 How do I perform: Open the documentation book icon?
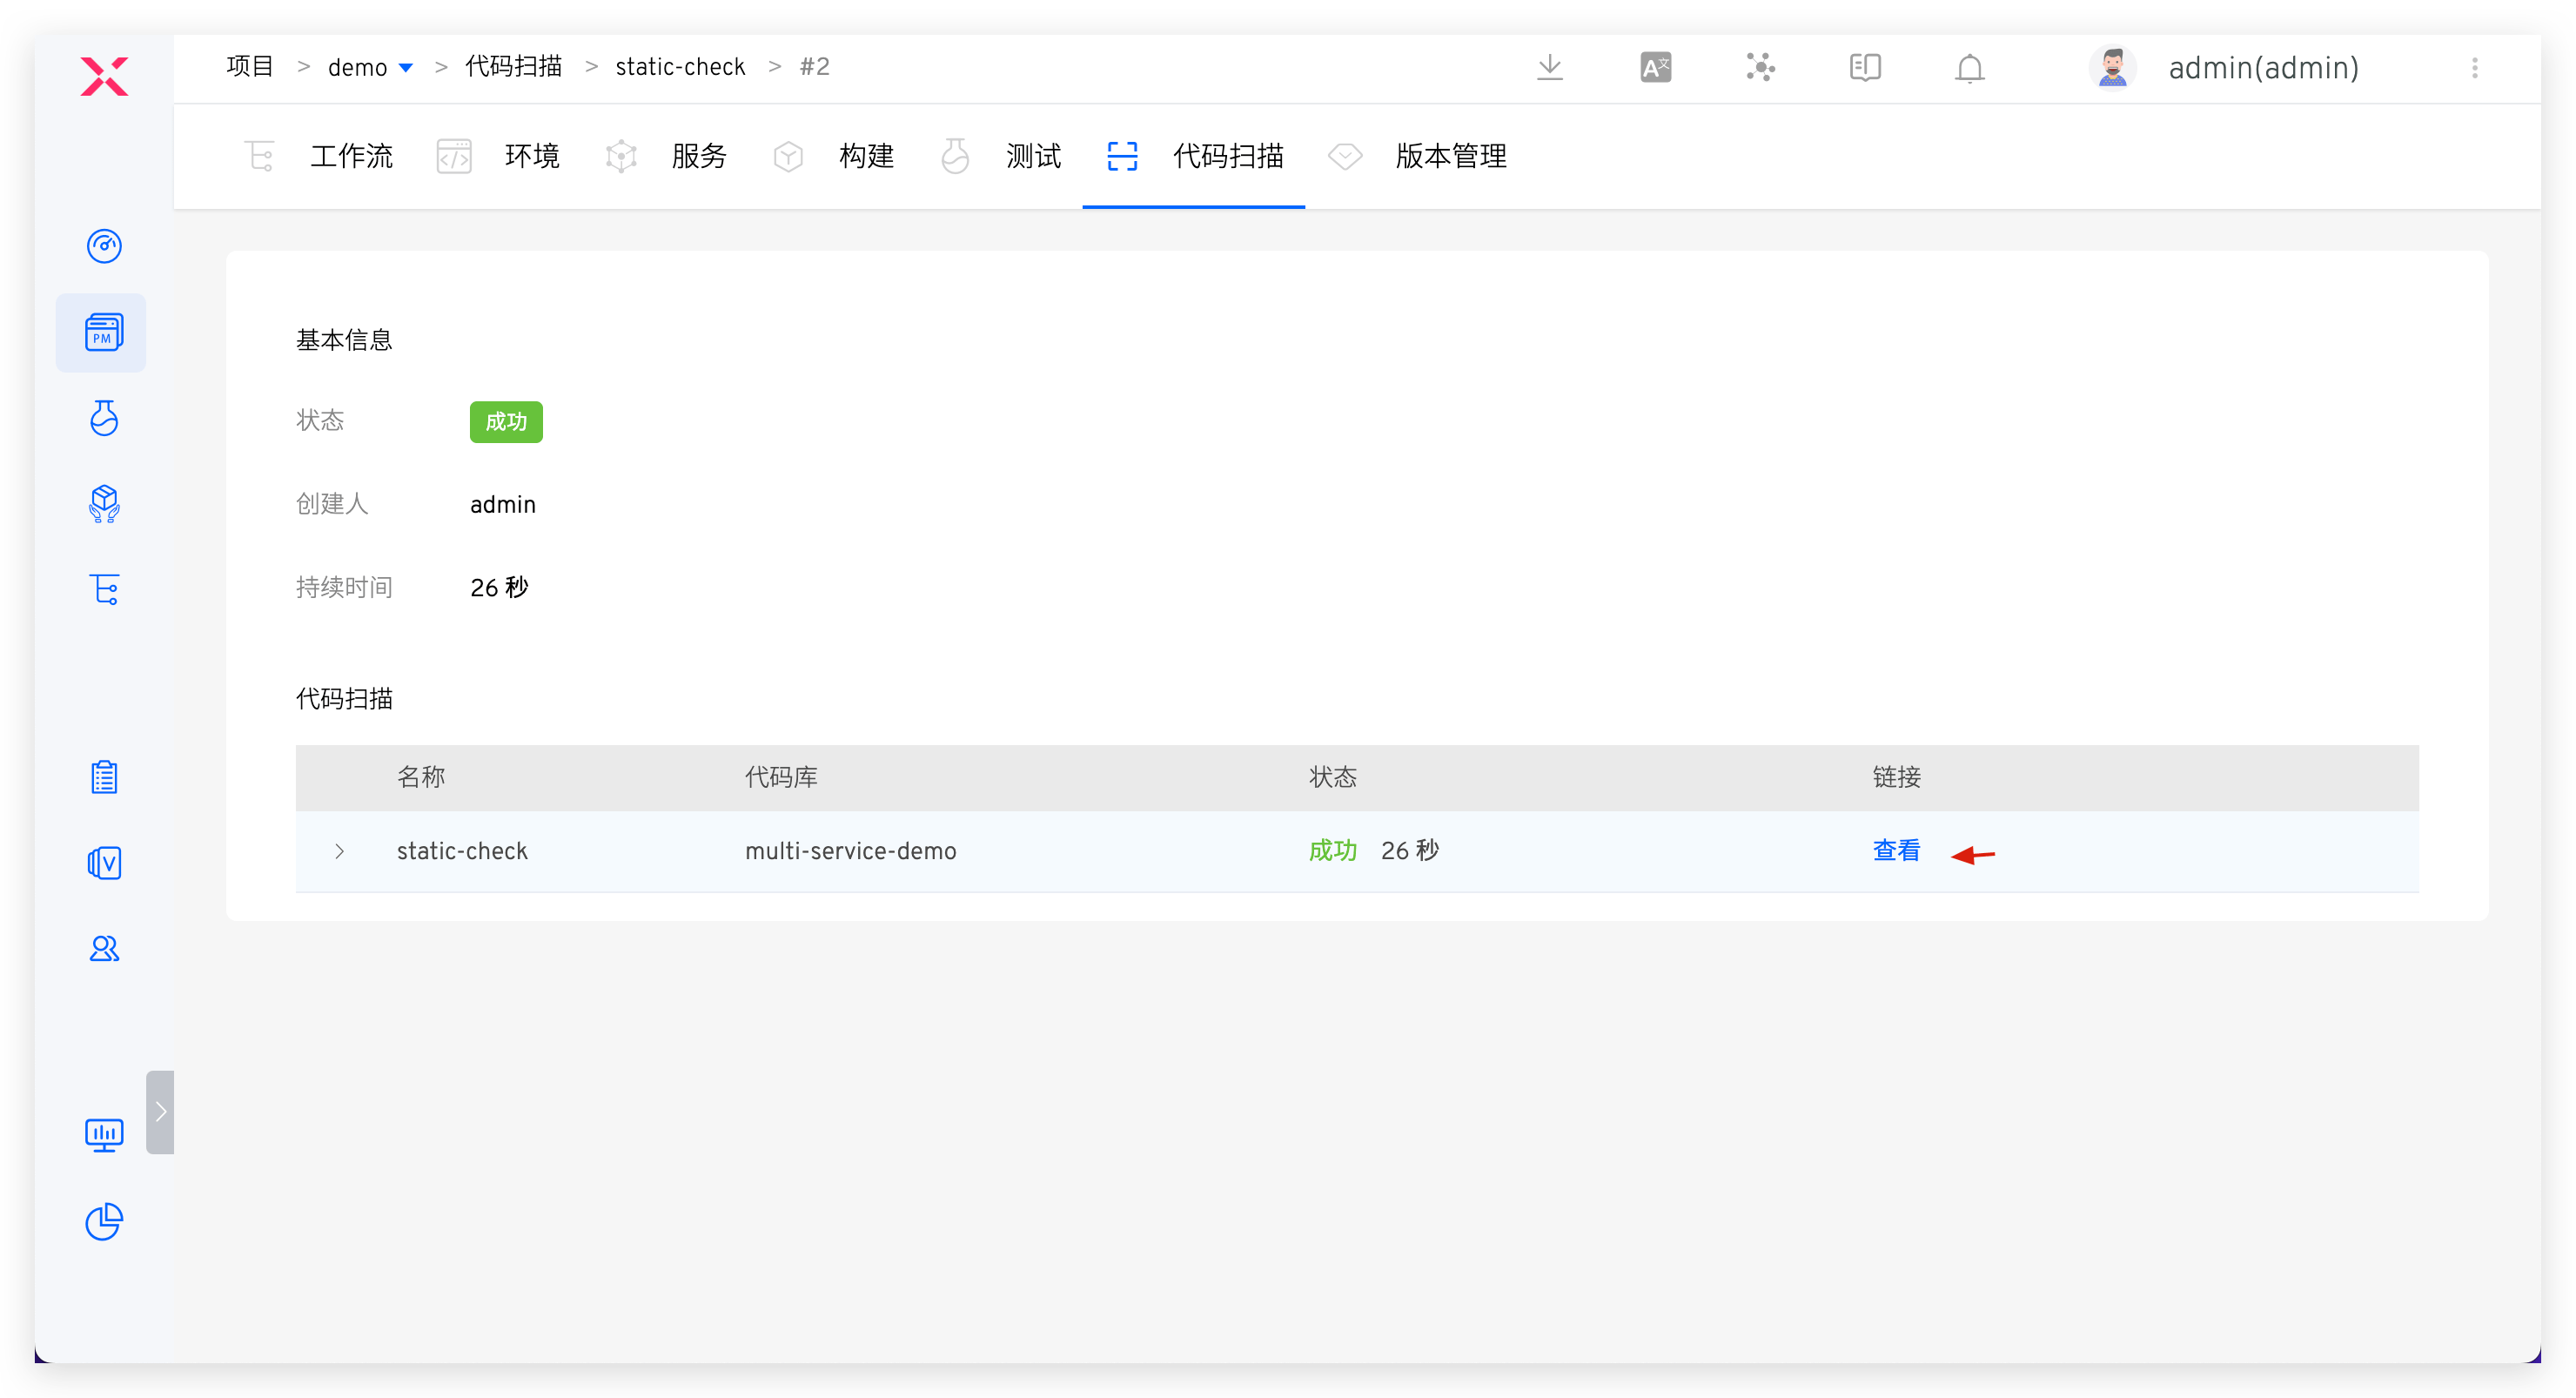tap(1864, 68)
